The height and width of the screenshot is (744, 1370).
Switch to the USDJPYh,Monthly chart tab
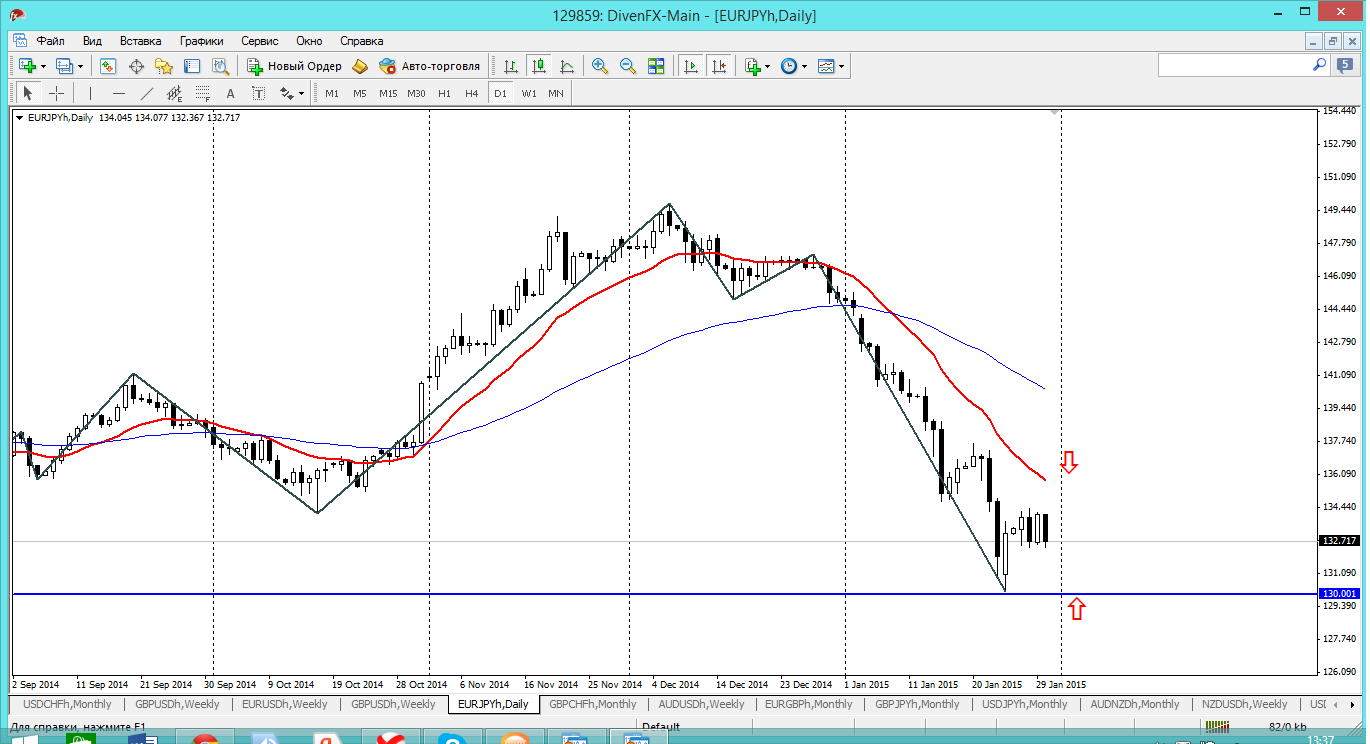point(1025,704)
